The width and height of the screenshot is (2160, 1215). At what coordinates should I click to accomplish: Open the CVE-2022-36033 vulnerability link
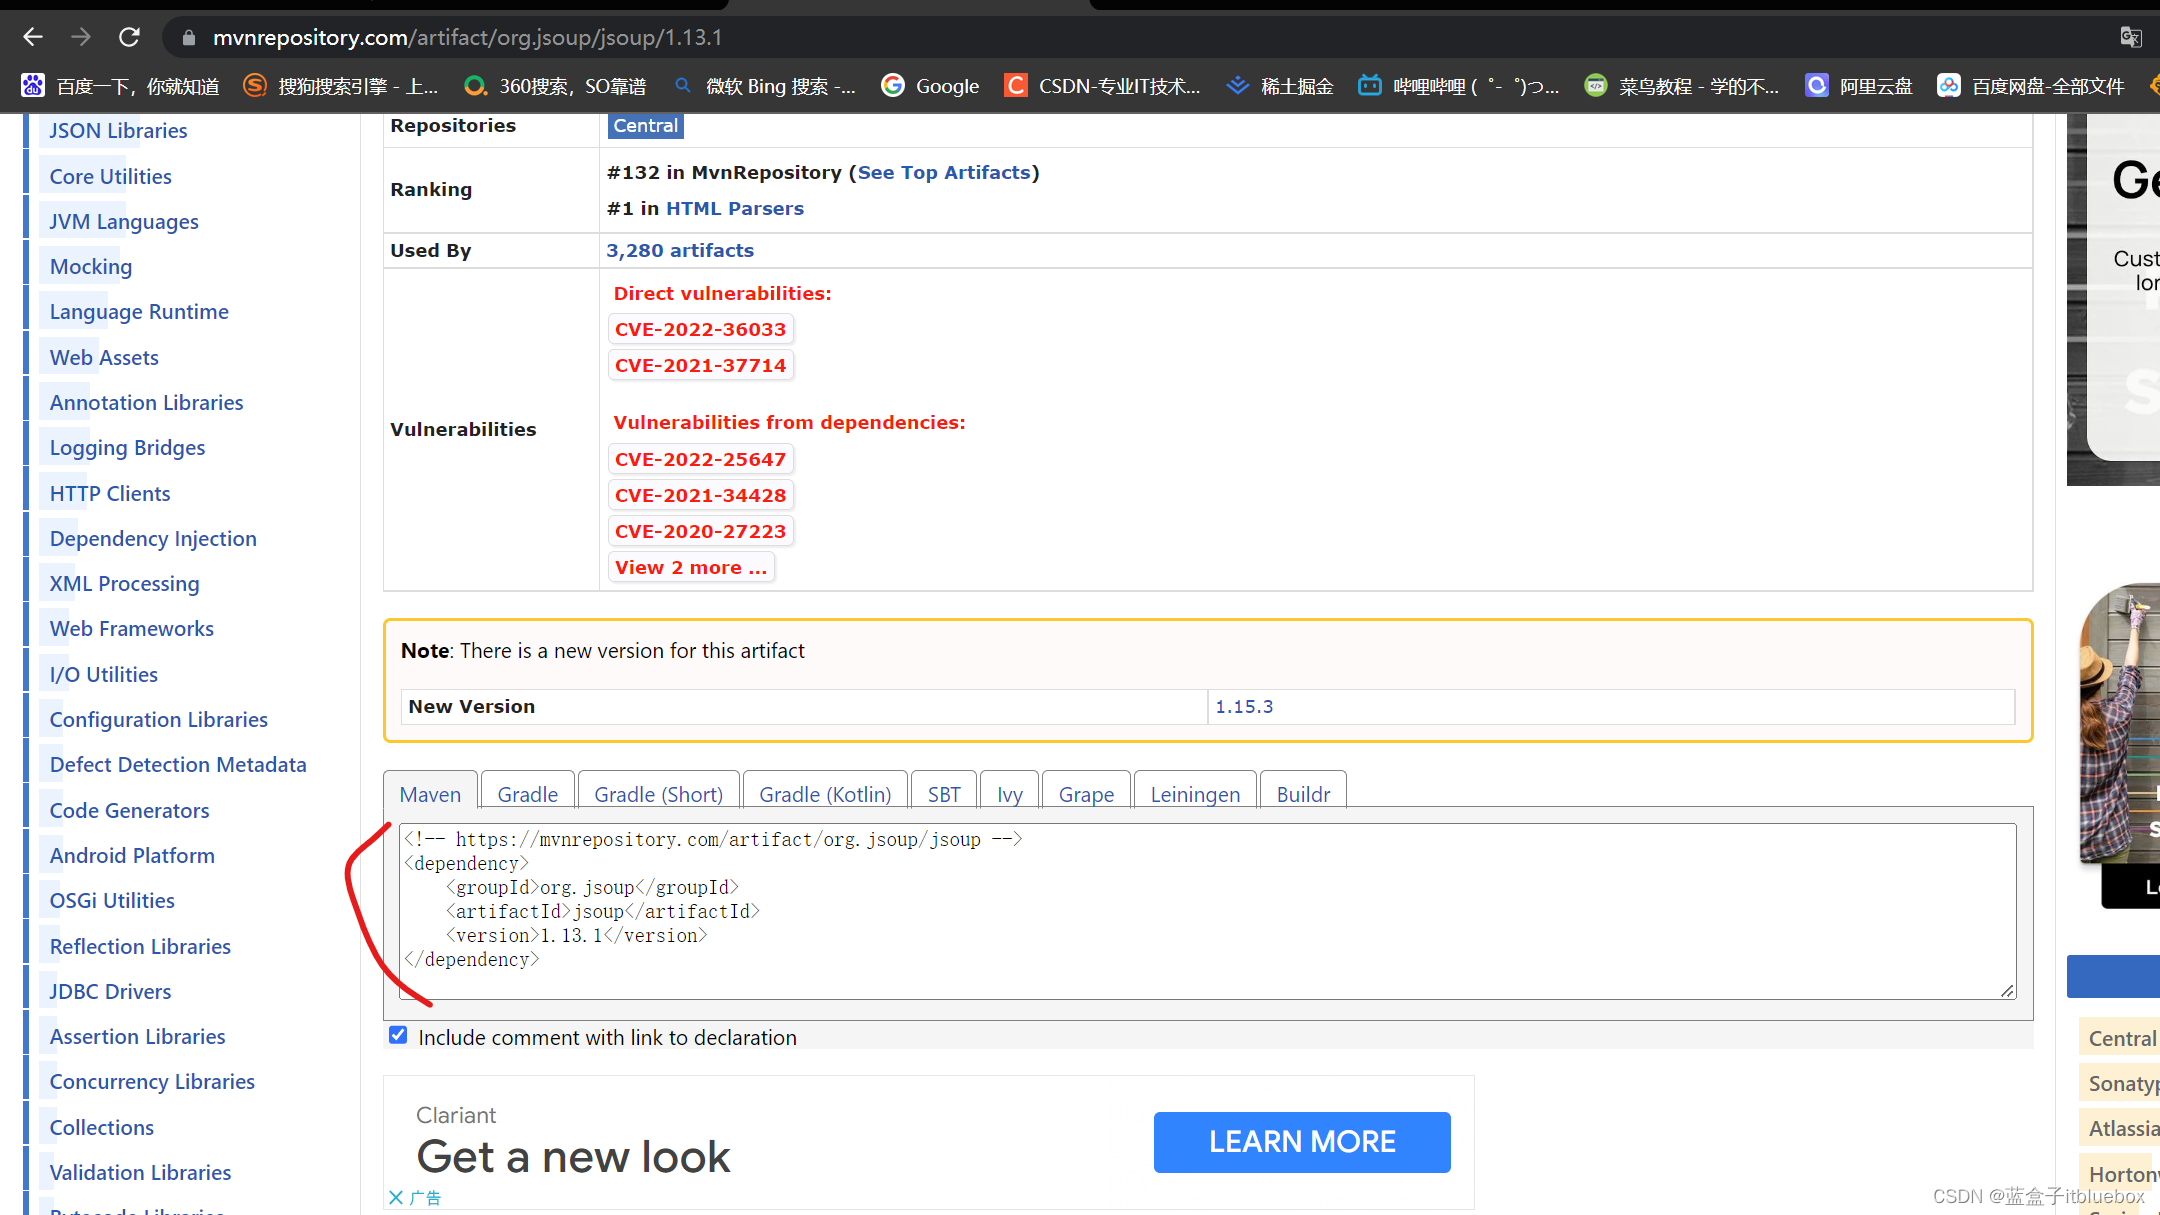(700, 329)
